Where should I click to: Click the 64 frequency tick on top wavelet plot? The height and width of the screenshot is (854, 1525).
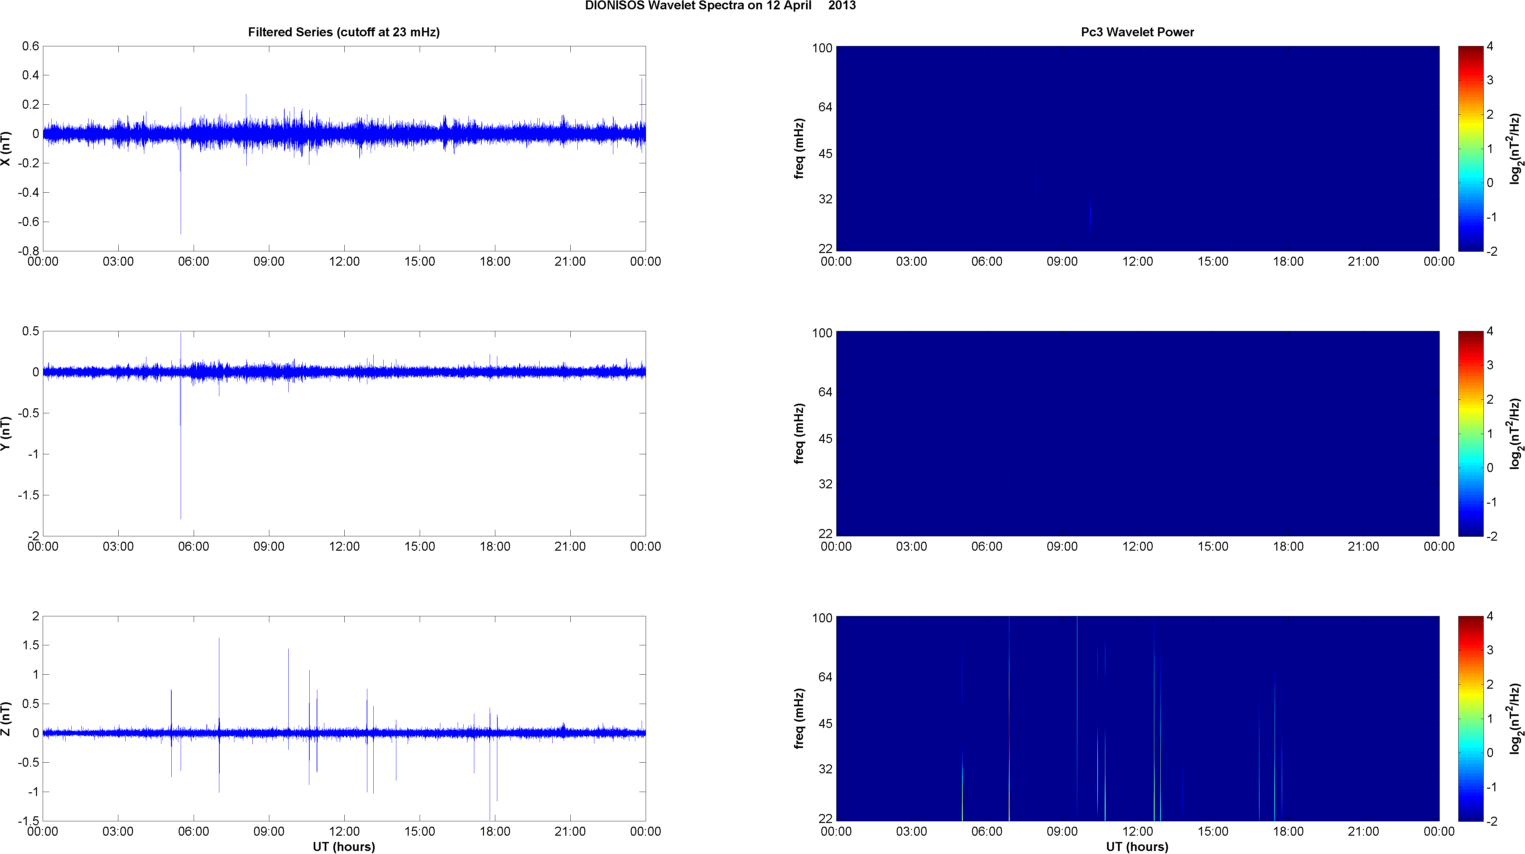(826, 107)
